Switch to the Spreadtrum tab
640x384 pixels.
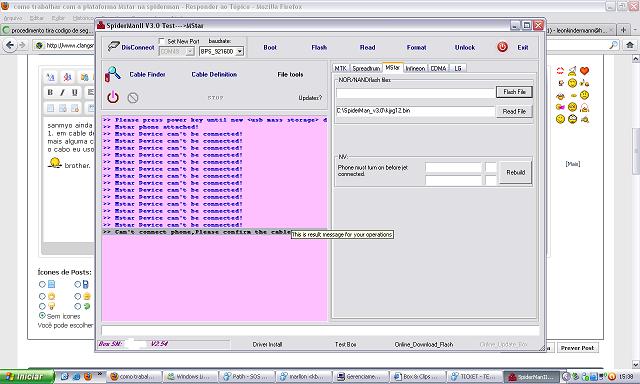click(x=366, y=68)
